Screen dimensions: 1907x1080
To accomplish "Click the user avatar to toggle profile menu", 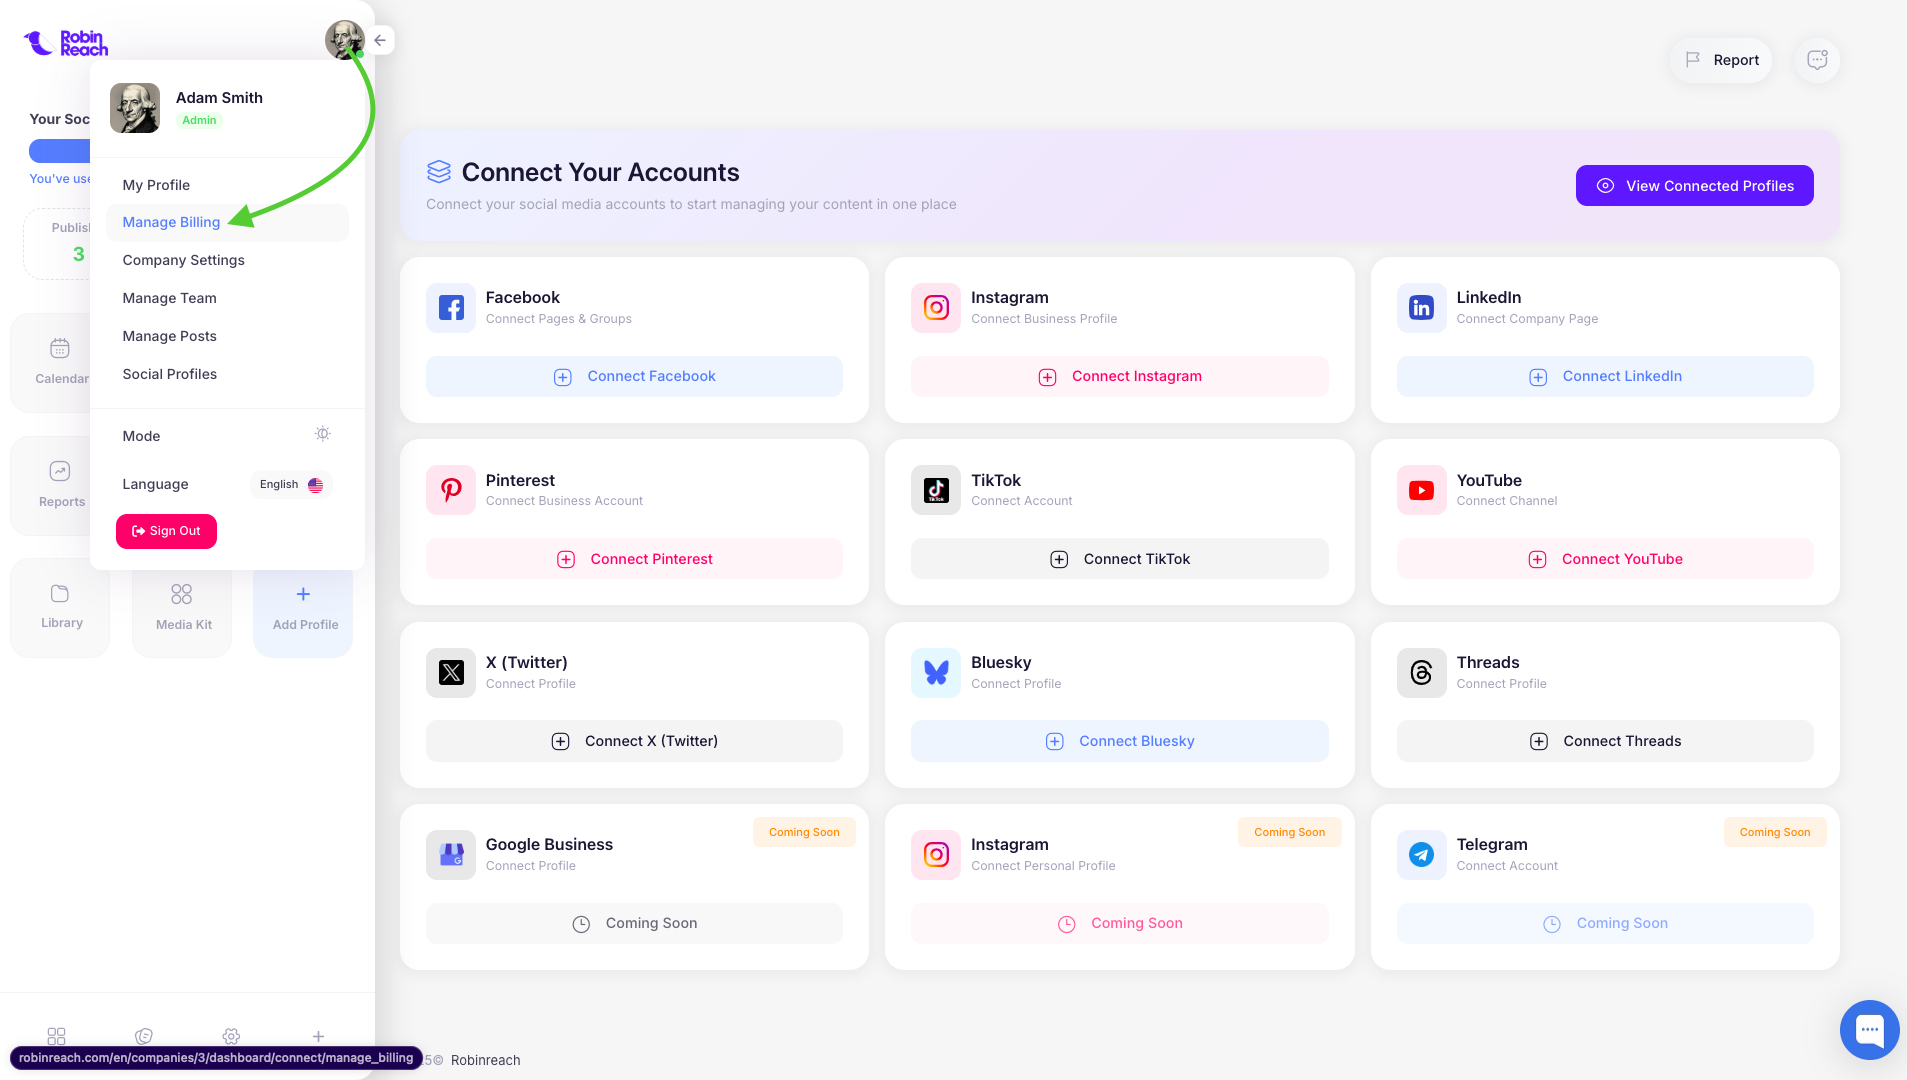I will tap(344, 40).
